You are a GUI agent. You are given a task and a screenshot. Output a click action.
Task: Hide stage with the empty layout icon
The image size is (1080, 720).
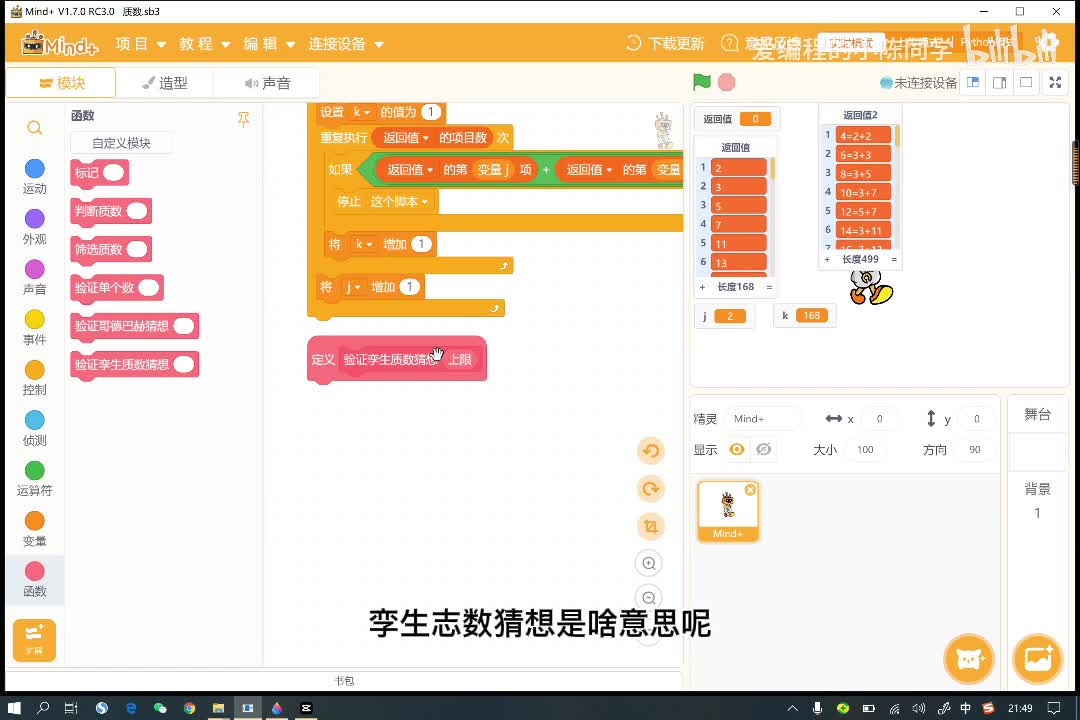pos(1026,83)
